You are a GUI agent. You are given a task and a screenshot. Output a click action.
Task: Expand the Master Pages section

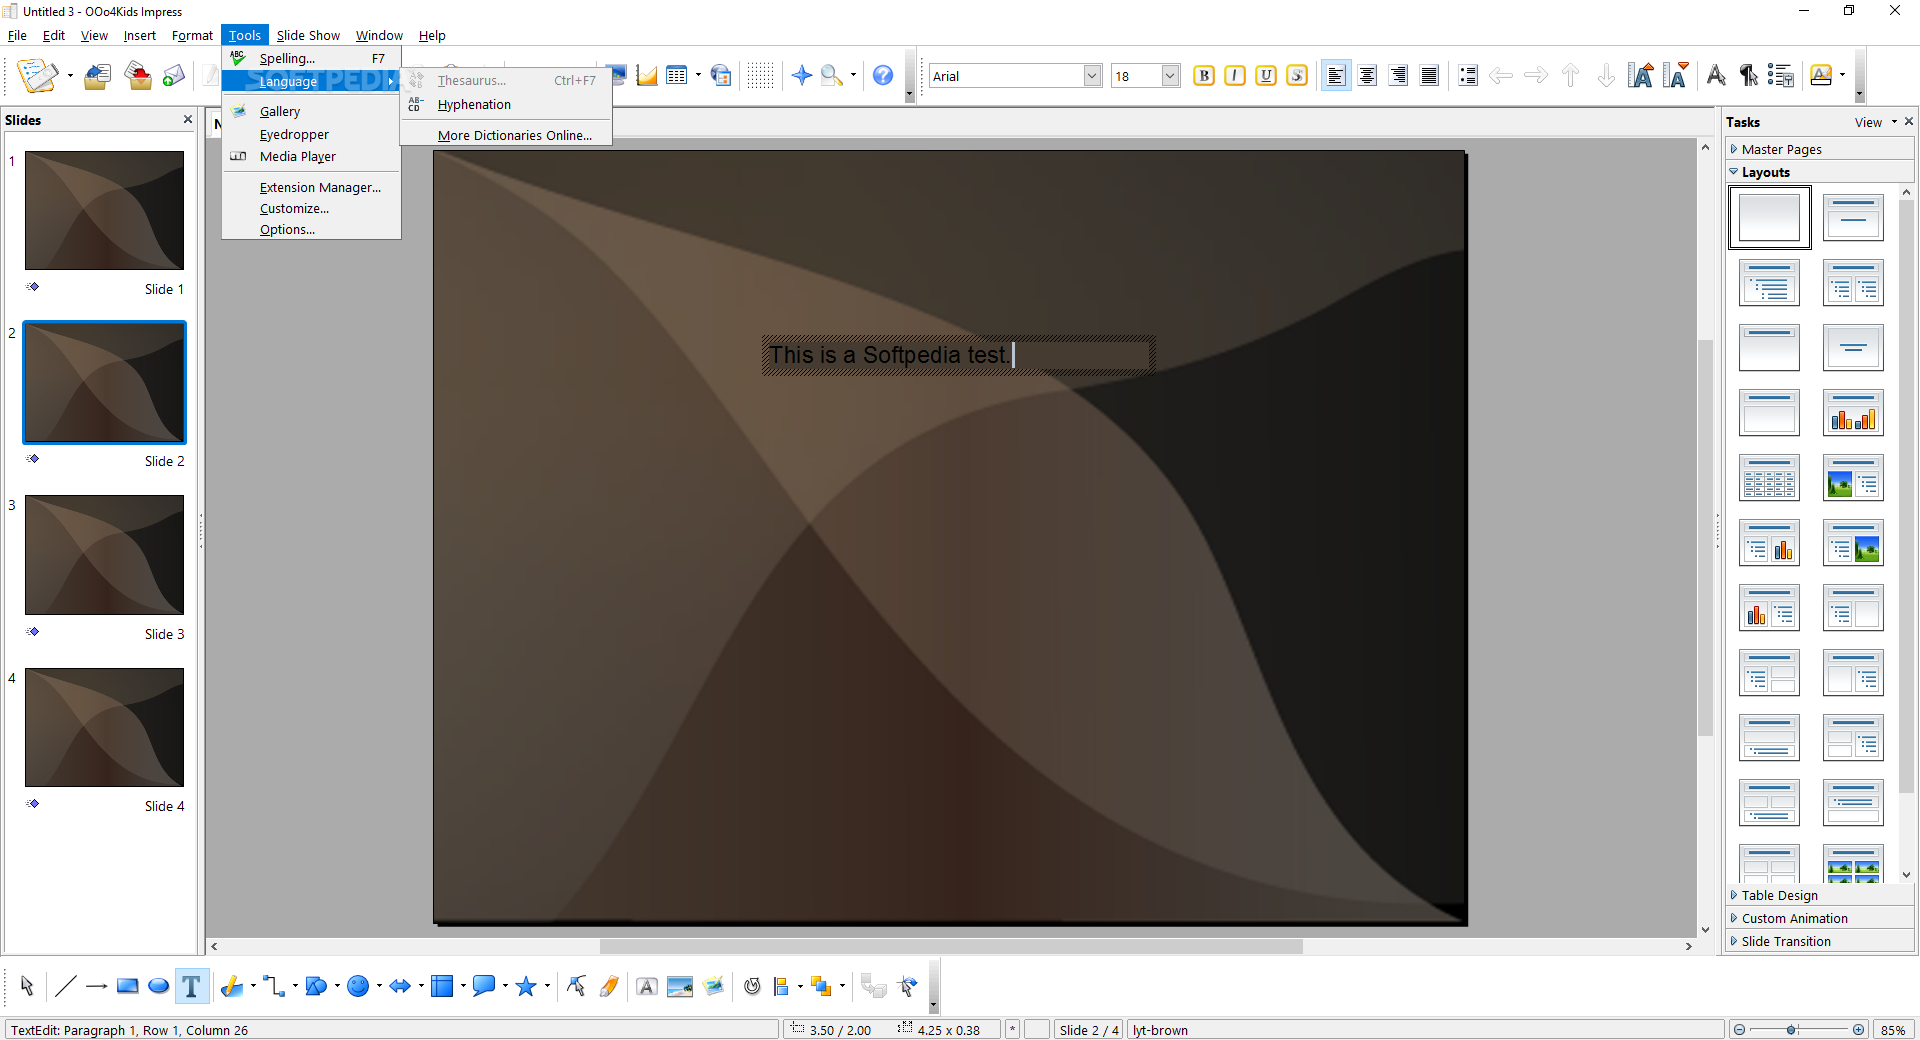[1820, 149]
